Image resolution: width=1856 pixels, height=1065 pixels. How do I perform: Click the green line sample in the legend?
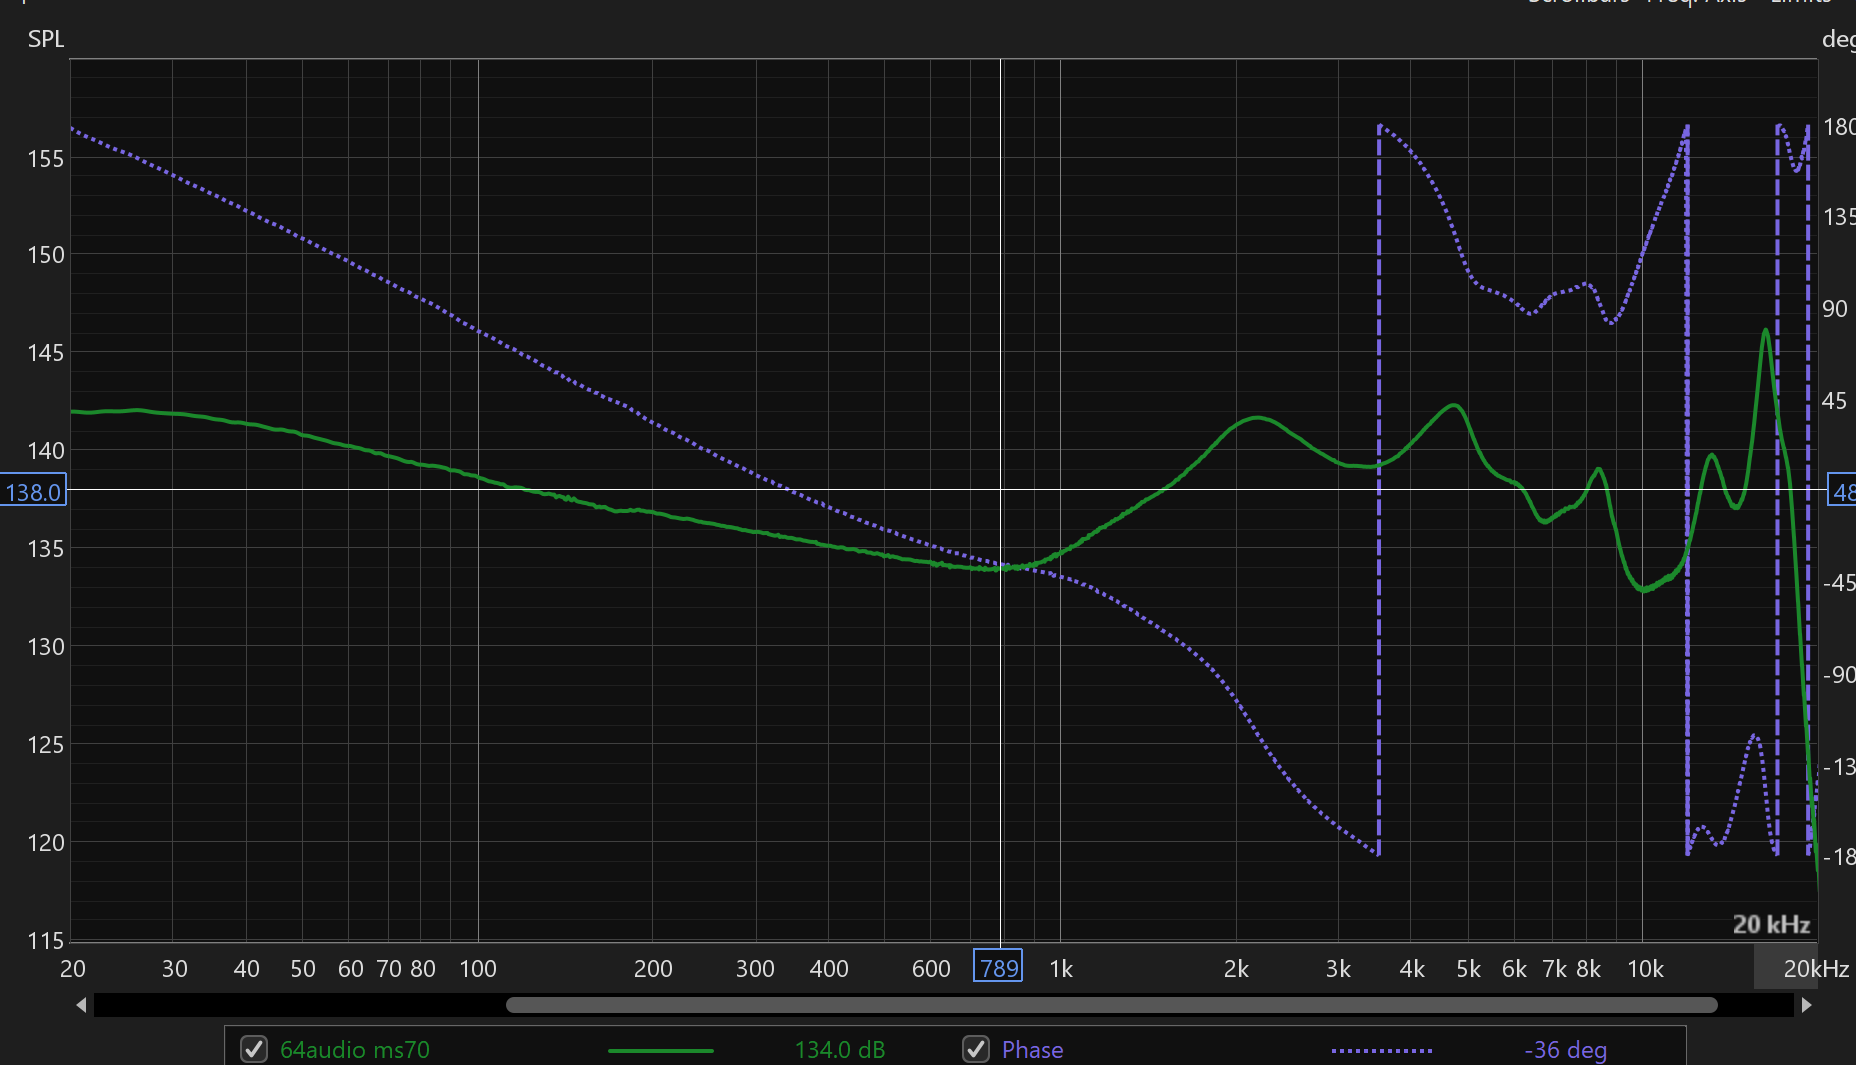tap(660, 1050)
